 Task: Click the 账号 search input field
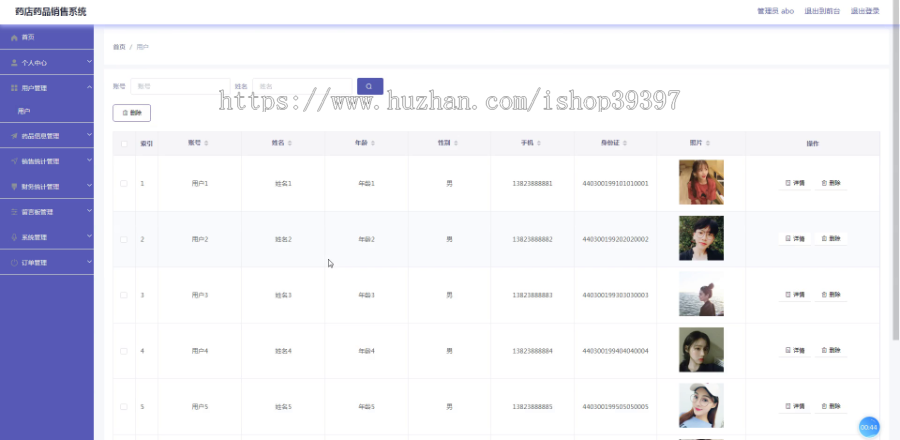(180, 86)
